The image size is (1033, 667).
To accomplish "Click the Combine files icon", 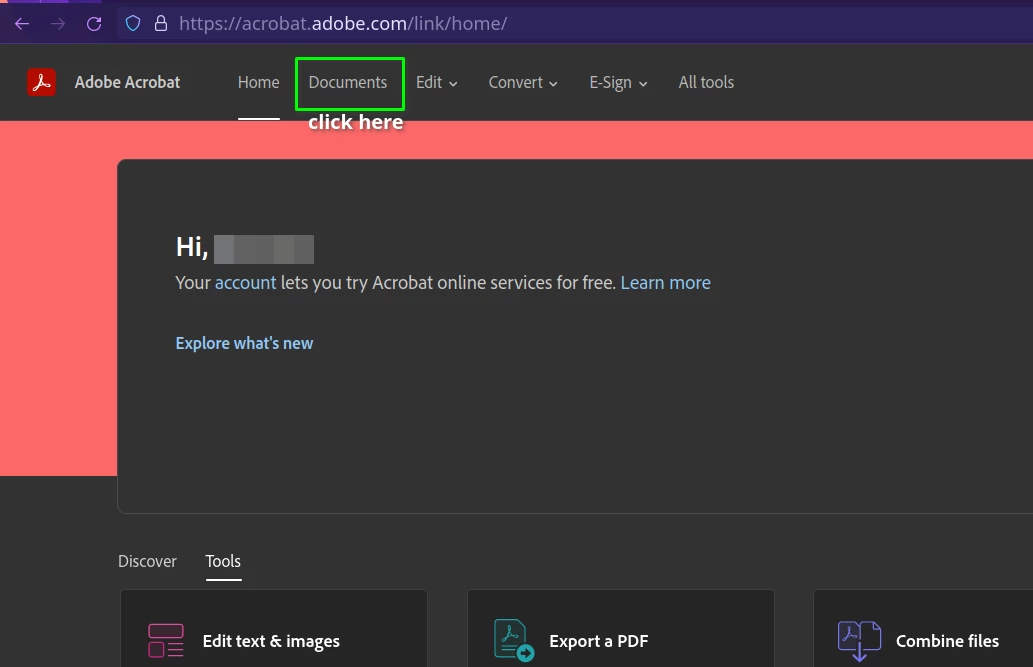I will click(x=859, y=641).
